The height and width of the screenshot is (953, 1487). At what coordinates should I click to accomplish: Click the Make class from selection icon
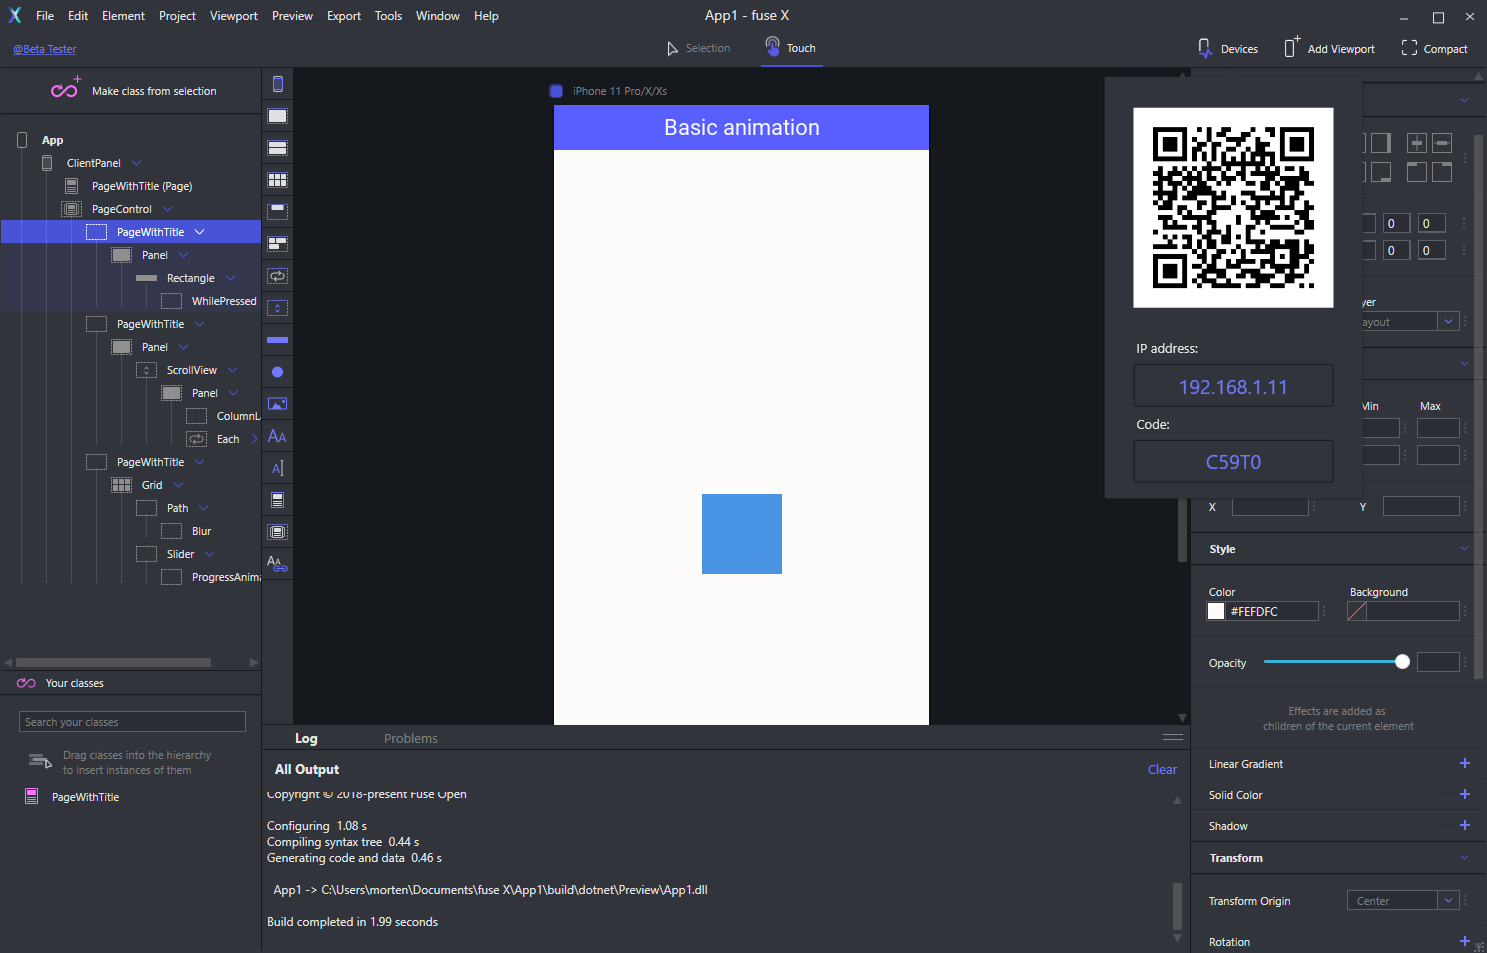[65, 90]
